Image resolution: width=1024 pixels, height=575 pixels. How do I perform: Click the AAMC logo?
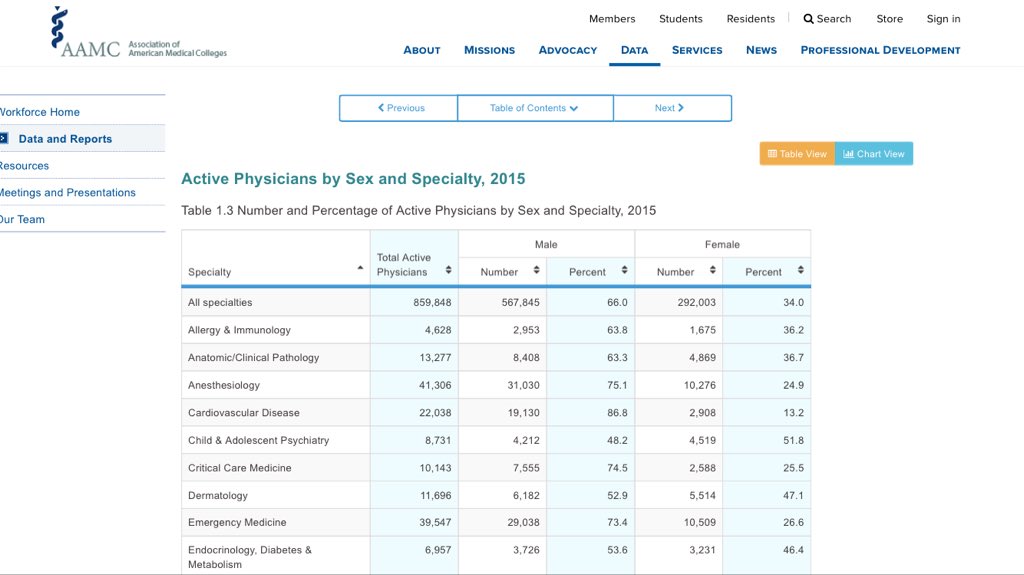pos(138,32)
